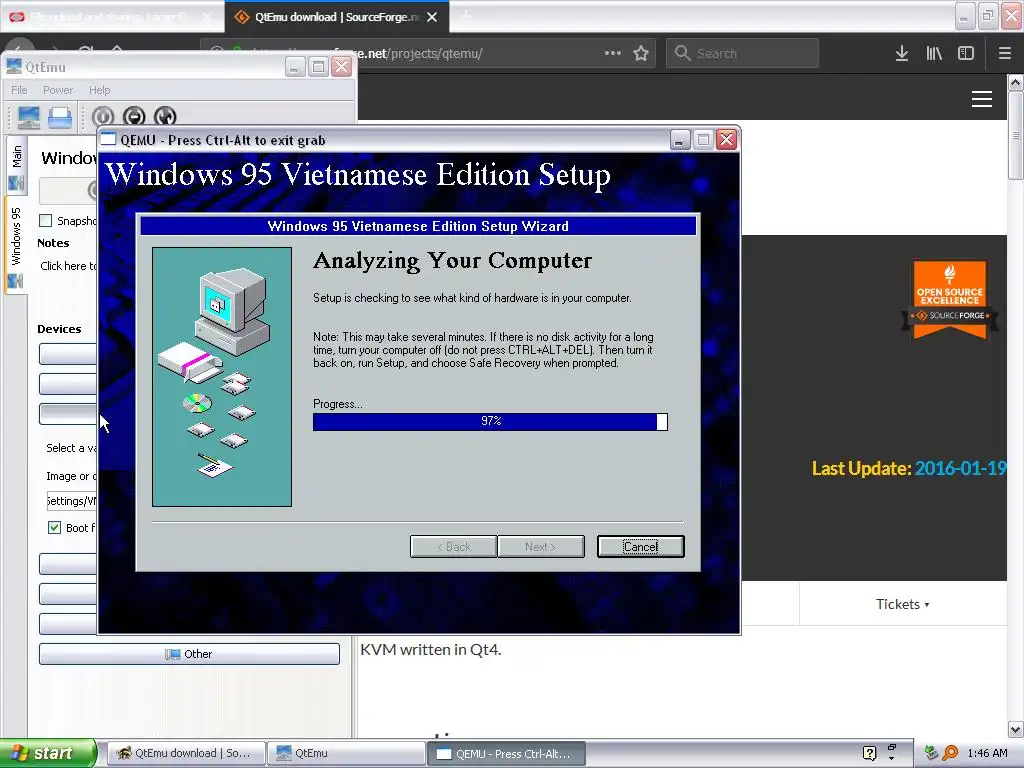
Task: Click the open machine icon in QtEmu toolbar
Action: 60,117
